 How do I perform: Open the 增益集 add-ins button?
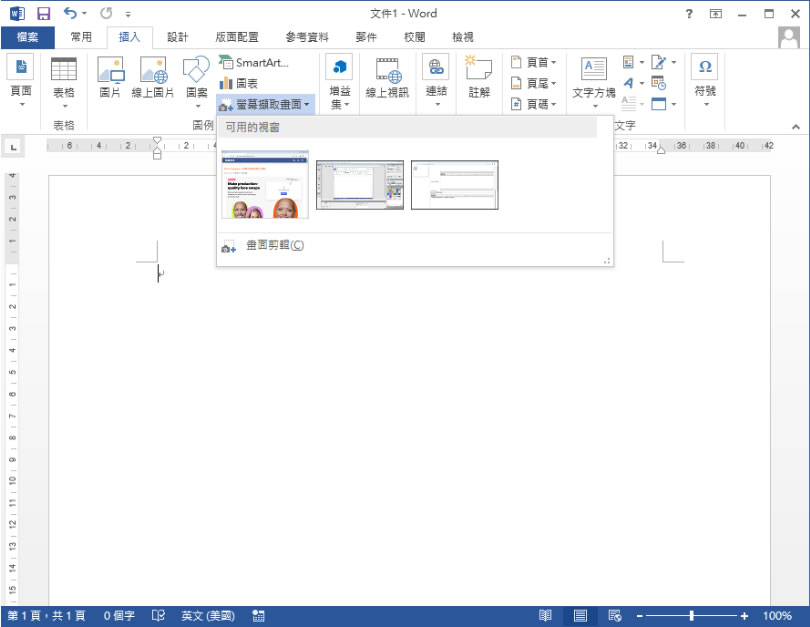(339, 82)
